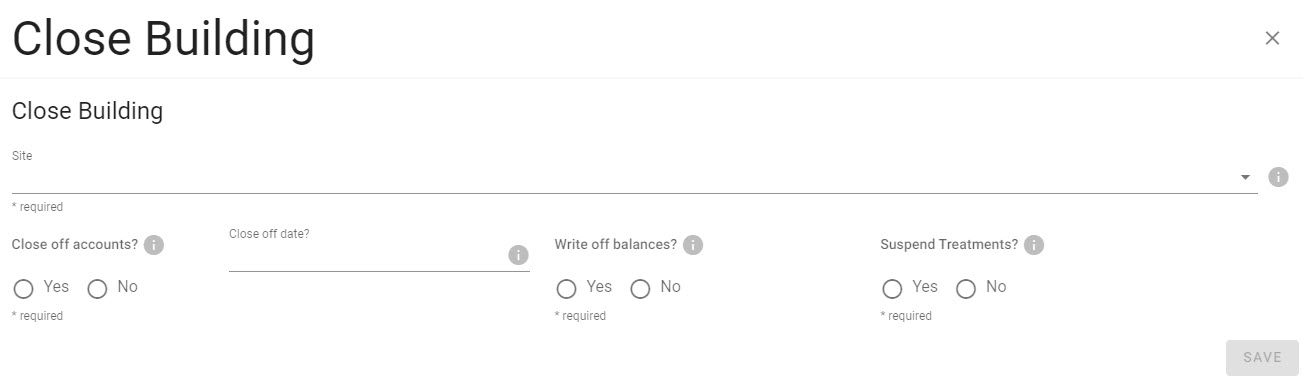Click the Suspend Treatments label

click(x=949, y=245)
